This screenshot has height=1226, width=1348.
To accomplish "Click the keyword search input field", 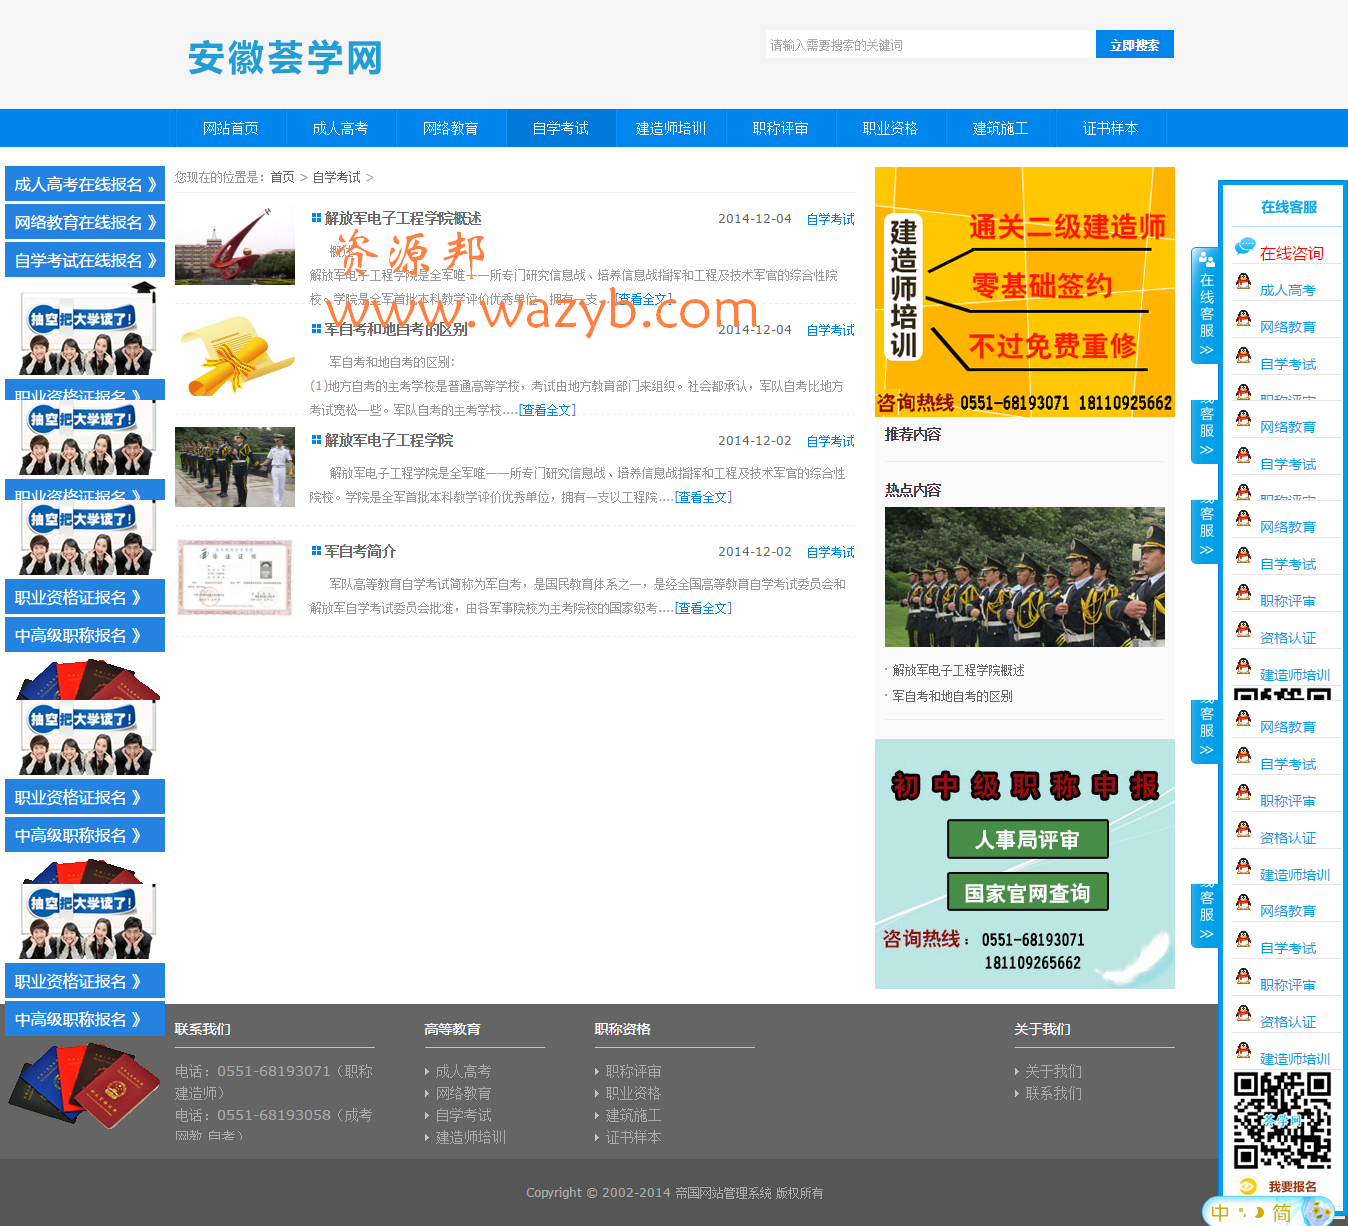I will (x=930, y=44).
